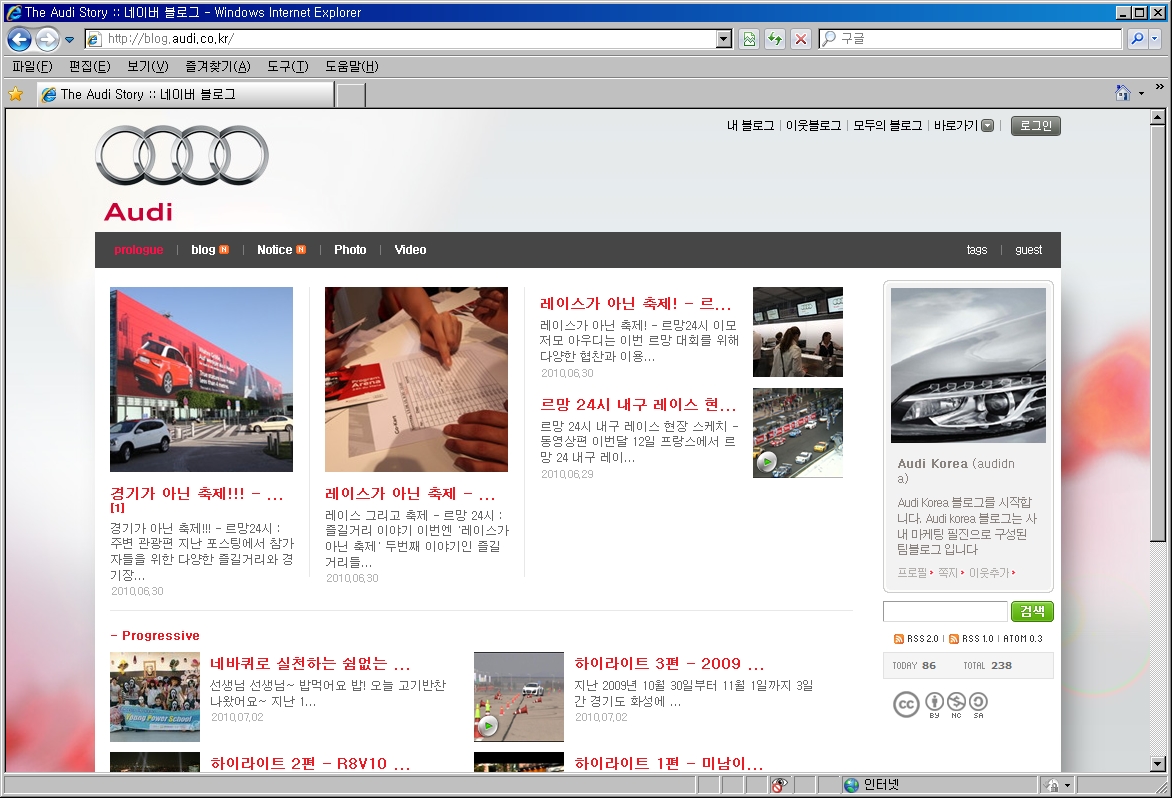Play the 하이라이트 3편 video thumbnail

tap(519, 696)
